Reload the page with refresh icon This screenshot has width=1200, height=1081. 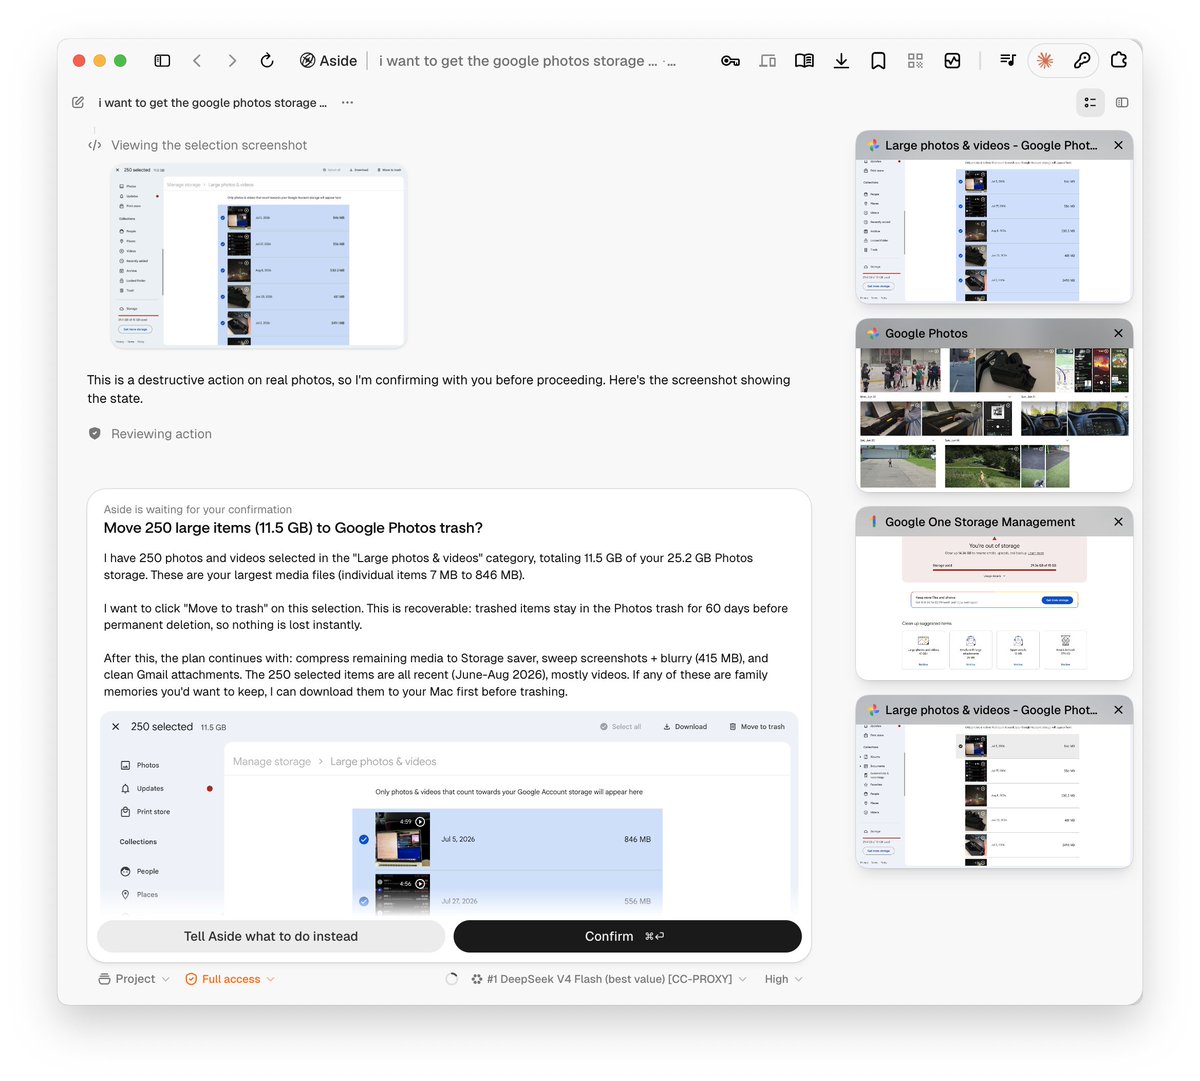[x=267, y=61]
